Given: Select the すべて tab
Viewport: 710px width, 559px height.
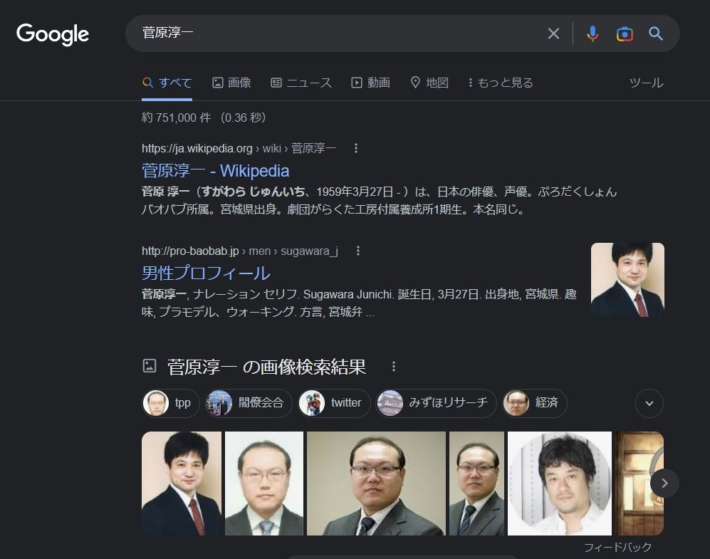Looking at the screenshot, I should pos(167,83).
